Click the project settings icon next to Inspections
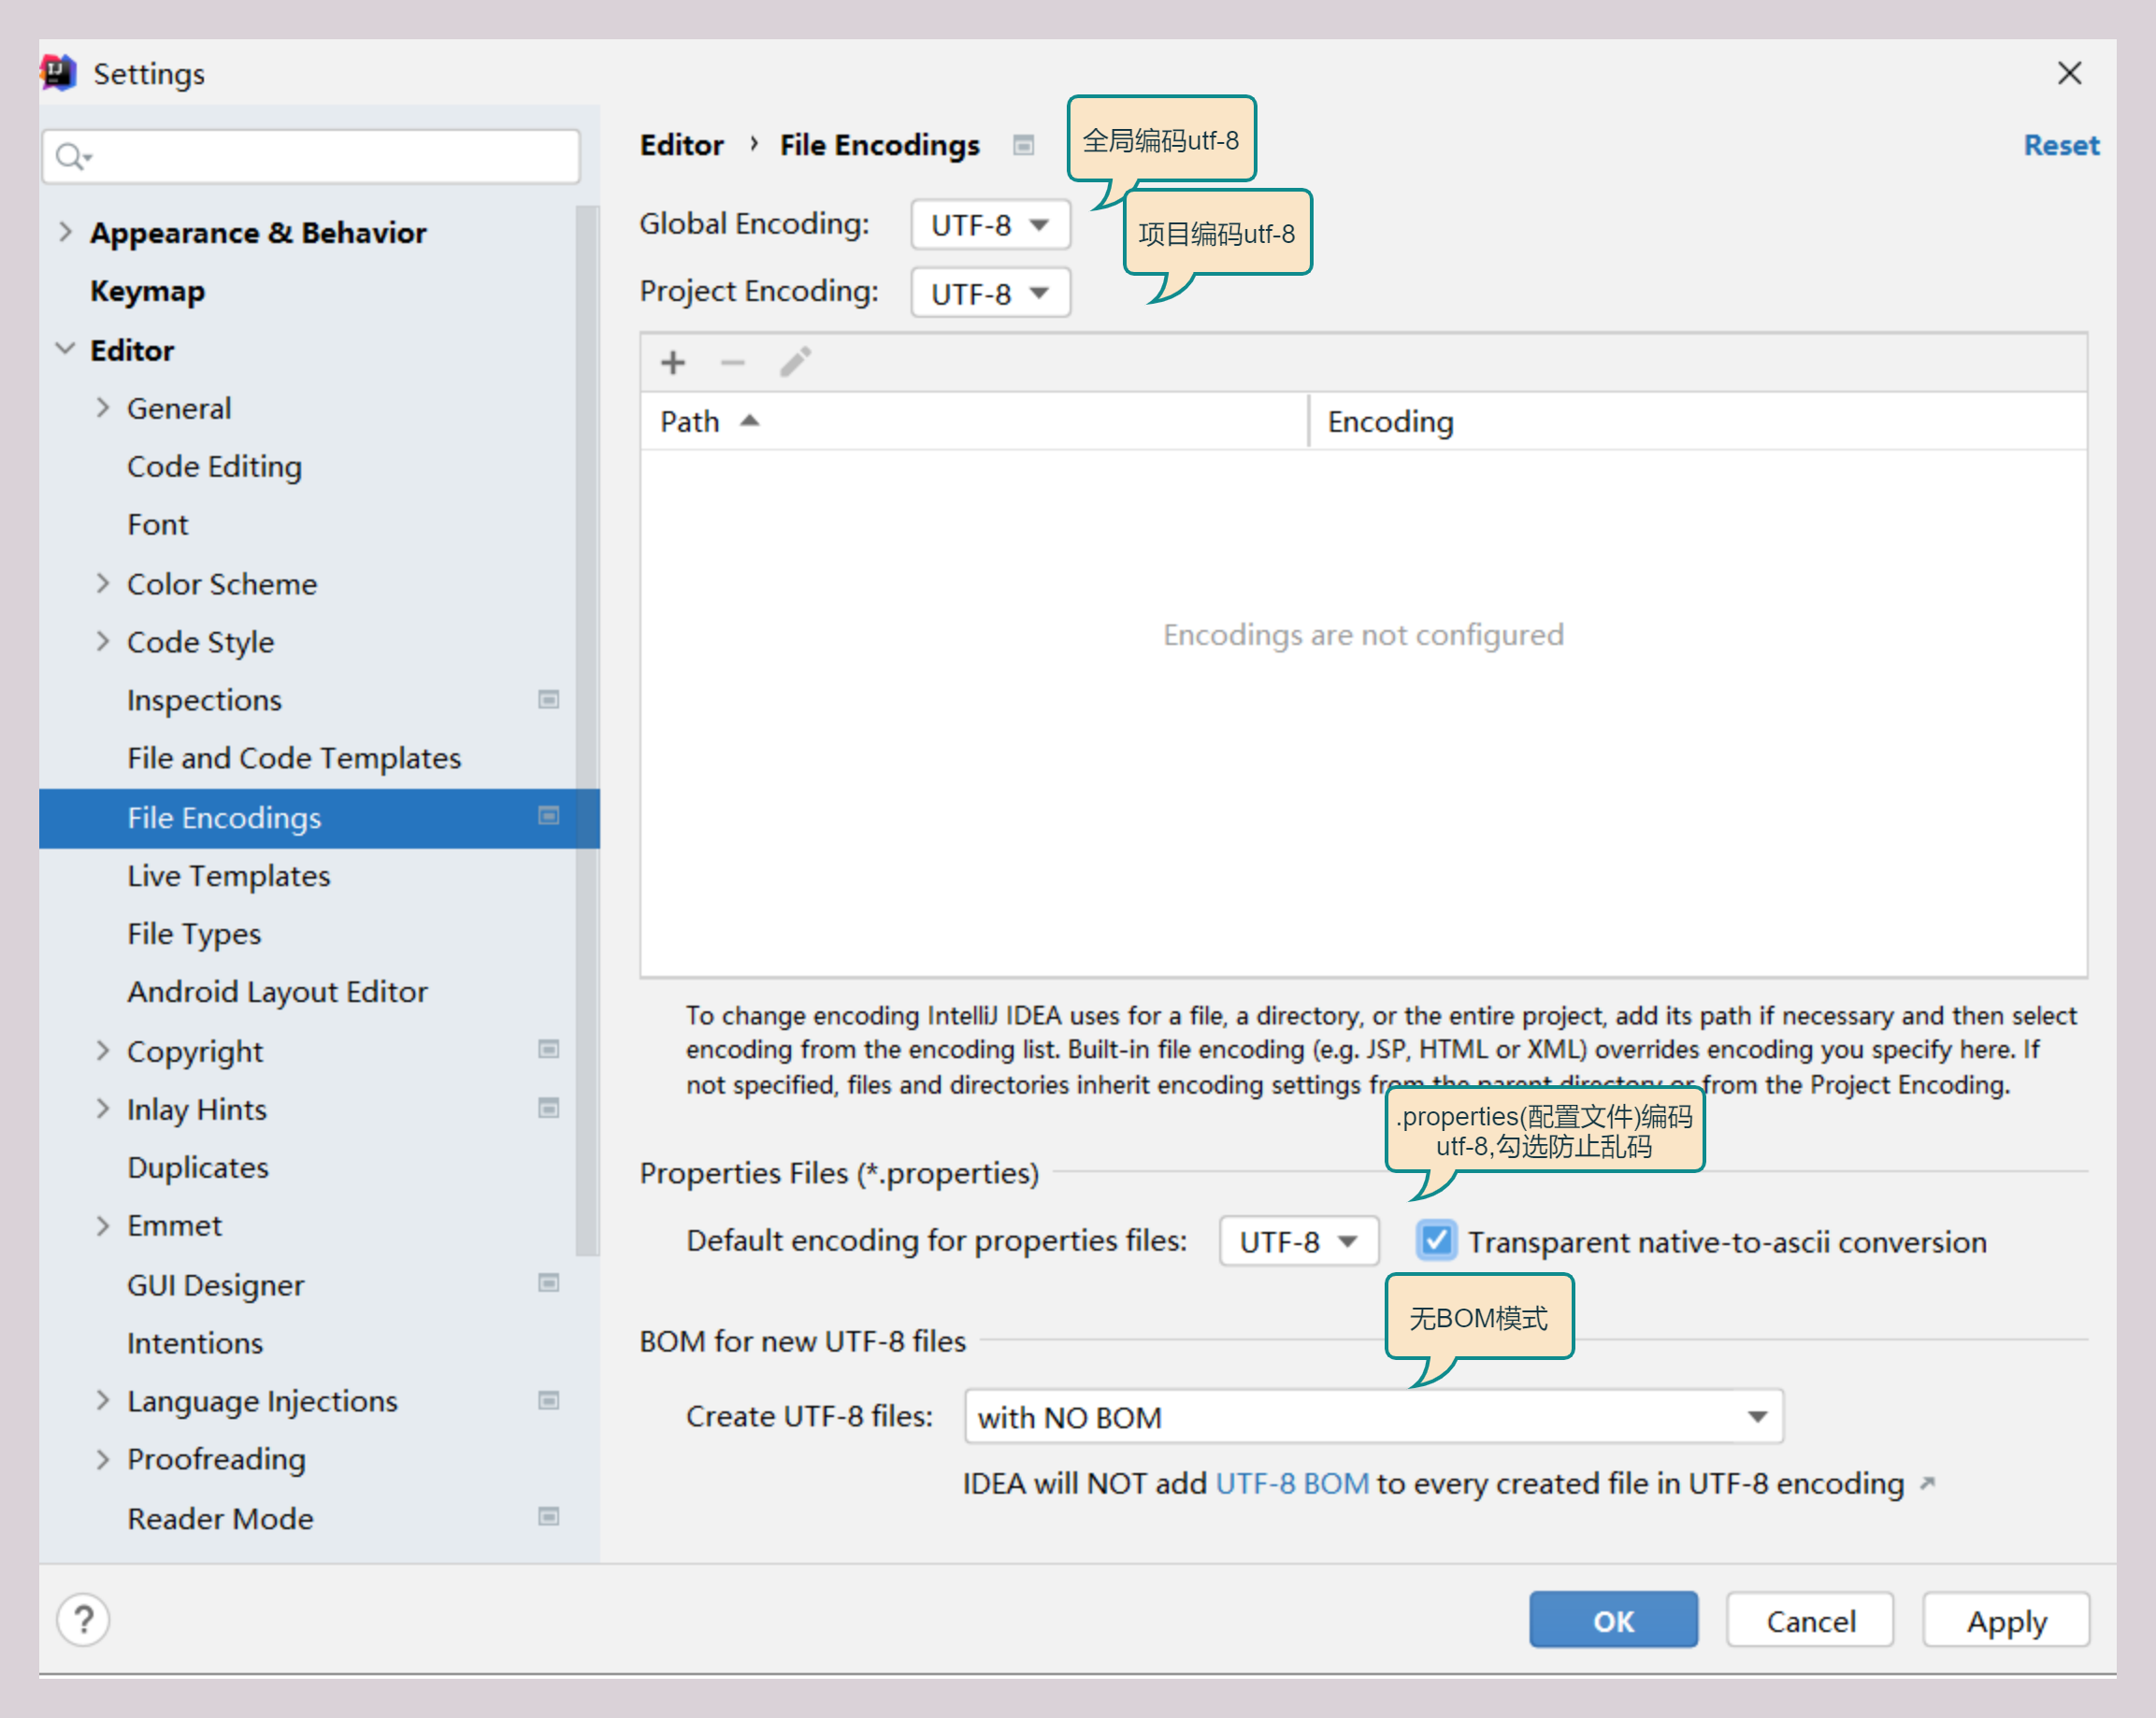The height and width of the screenshot is (1718, 2156). 548,699
